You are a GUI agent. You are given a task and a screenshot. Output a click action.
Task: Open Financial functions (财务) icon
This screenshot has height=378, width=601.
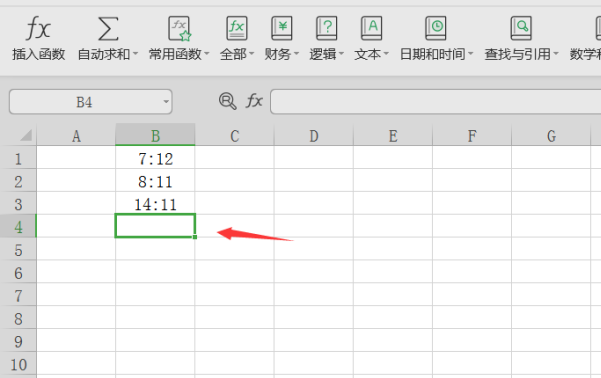[x=282, y=28]
